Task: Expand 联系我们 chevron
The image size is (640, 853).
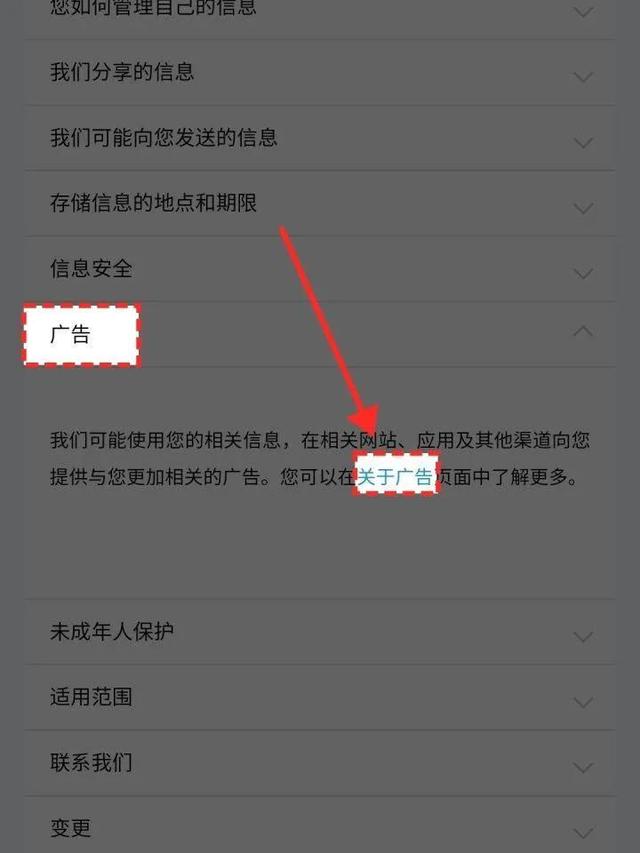Action: pyautogui.click(x=583, y=768)
